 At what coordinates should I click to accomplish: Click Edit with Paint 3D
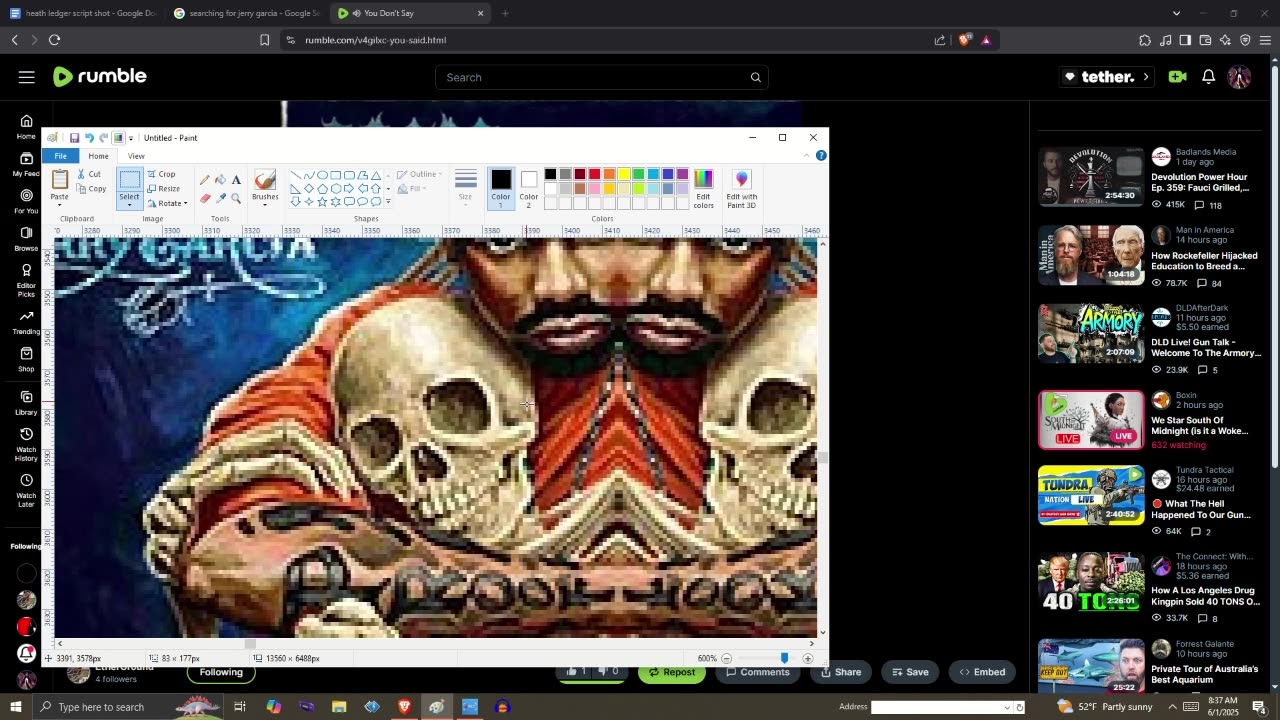(x=741, y=188)
